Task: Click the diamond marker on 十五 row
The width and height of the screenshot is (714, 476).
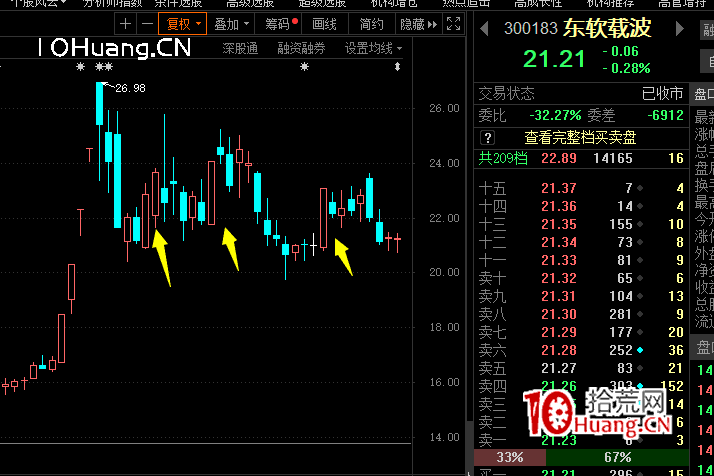Action: [640, 188]
